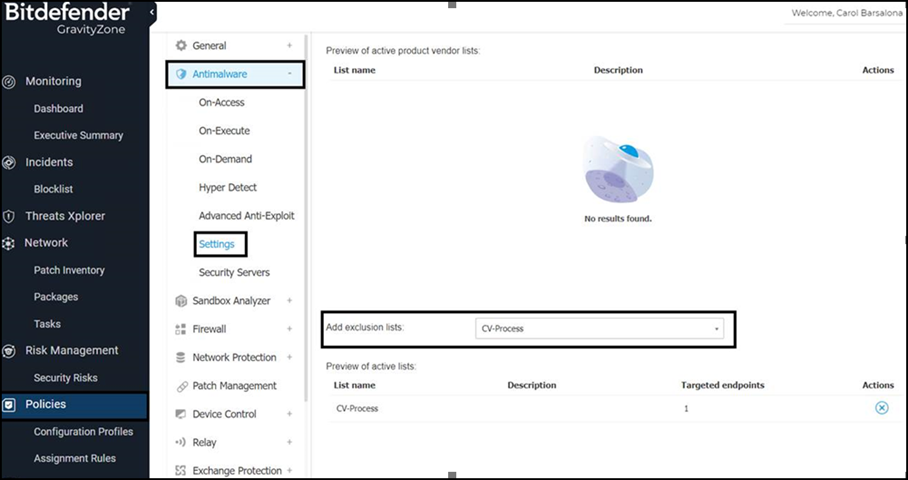Click the policy menu vertical scrollbar
This screenshot has width=908, height=480.
(x=306, y=200)
